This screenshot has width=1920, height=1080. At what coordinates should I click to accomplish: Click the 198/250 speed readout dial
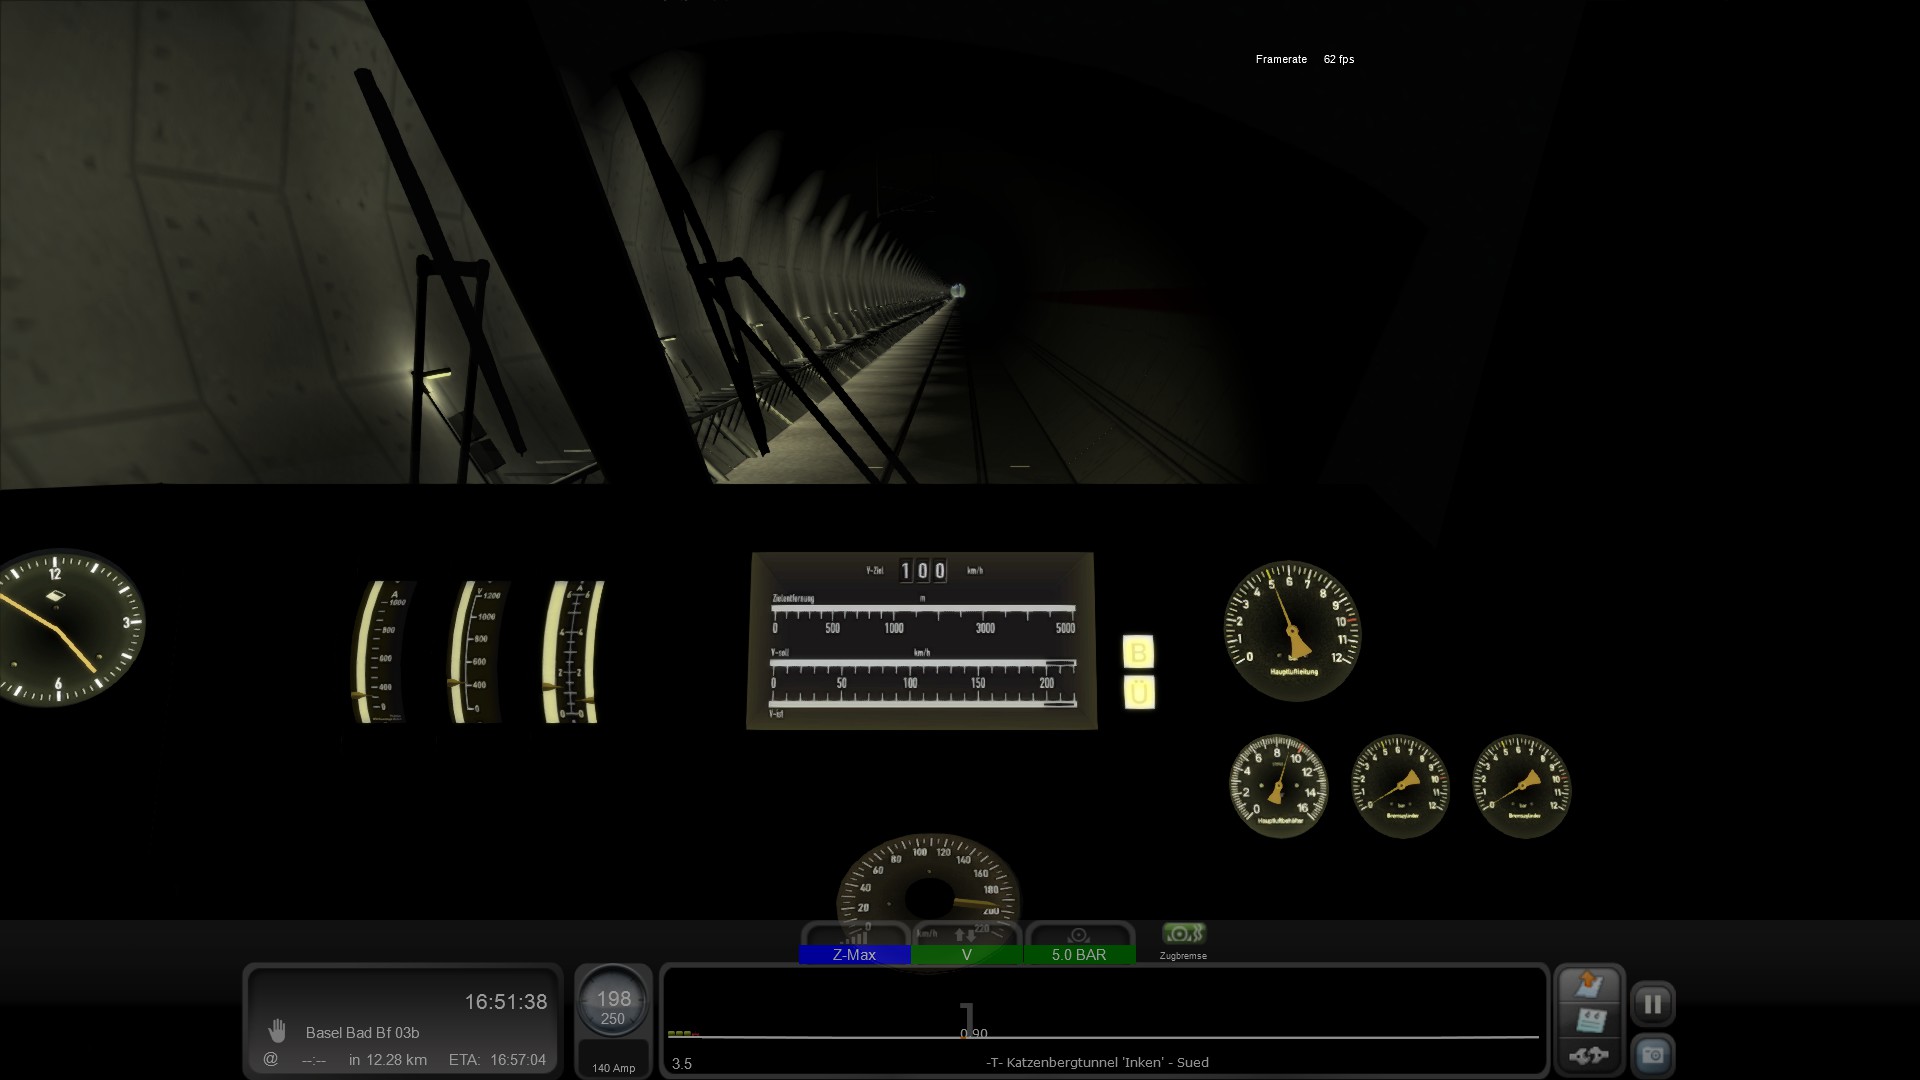point(613,1007)
